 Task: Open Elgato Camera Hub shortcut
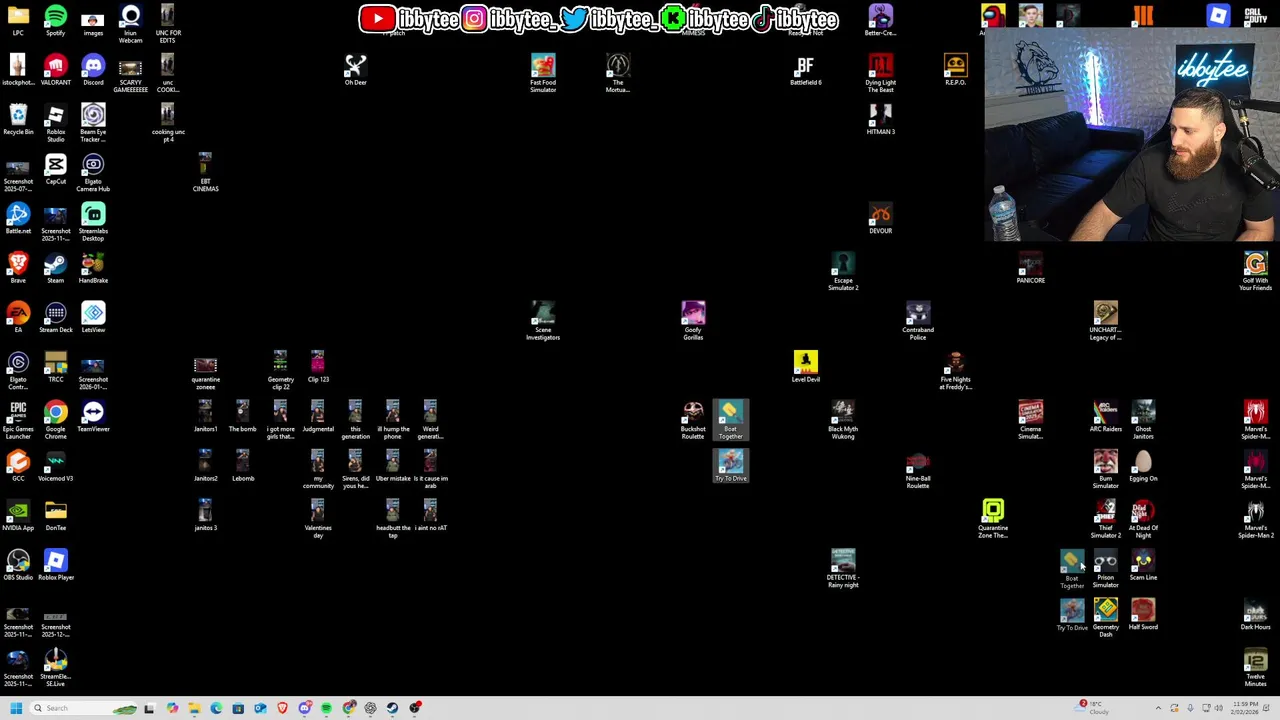coord(93,173)
